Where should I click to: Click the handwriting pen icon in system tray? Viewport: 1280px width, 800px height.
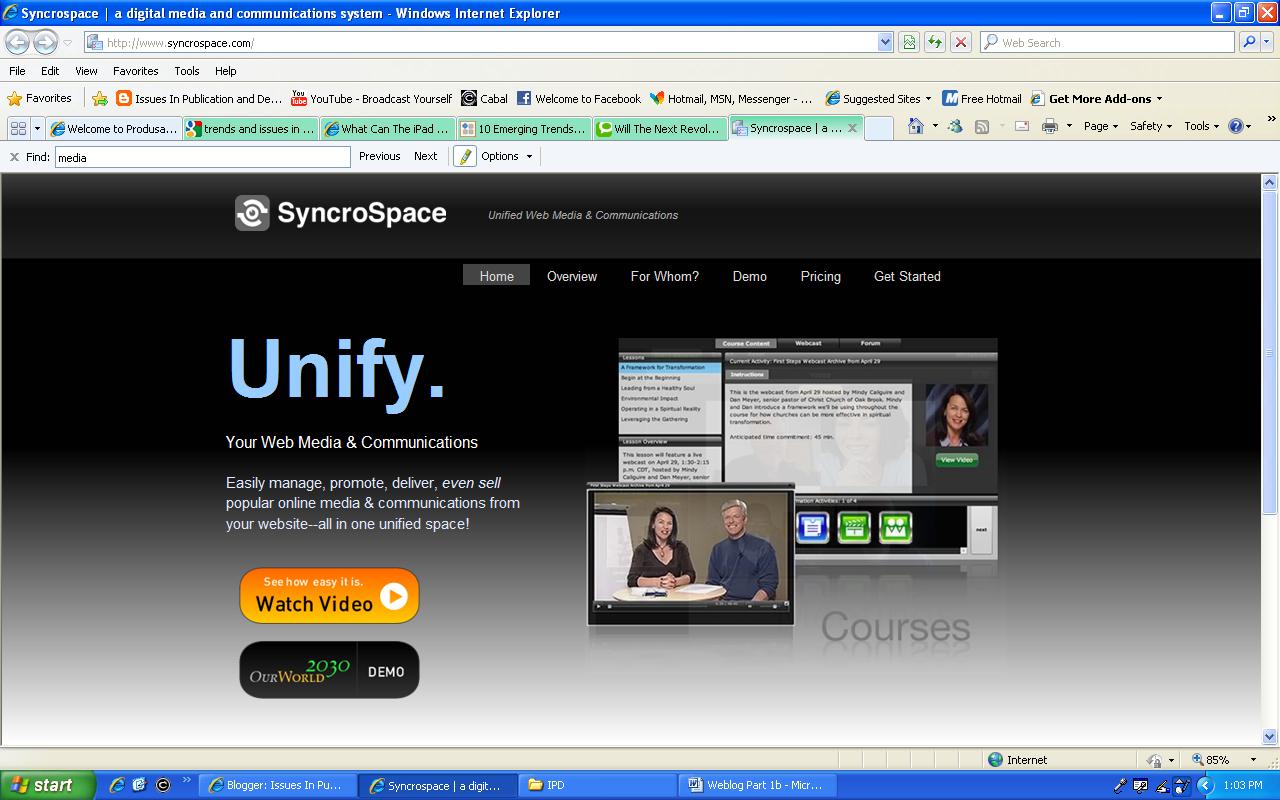pyautogui.click(x=1161, y=785)
